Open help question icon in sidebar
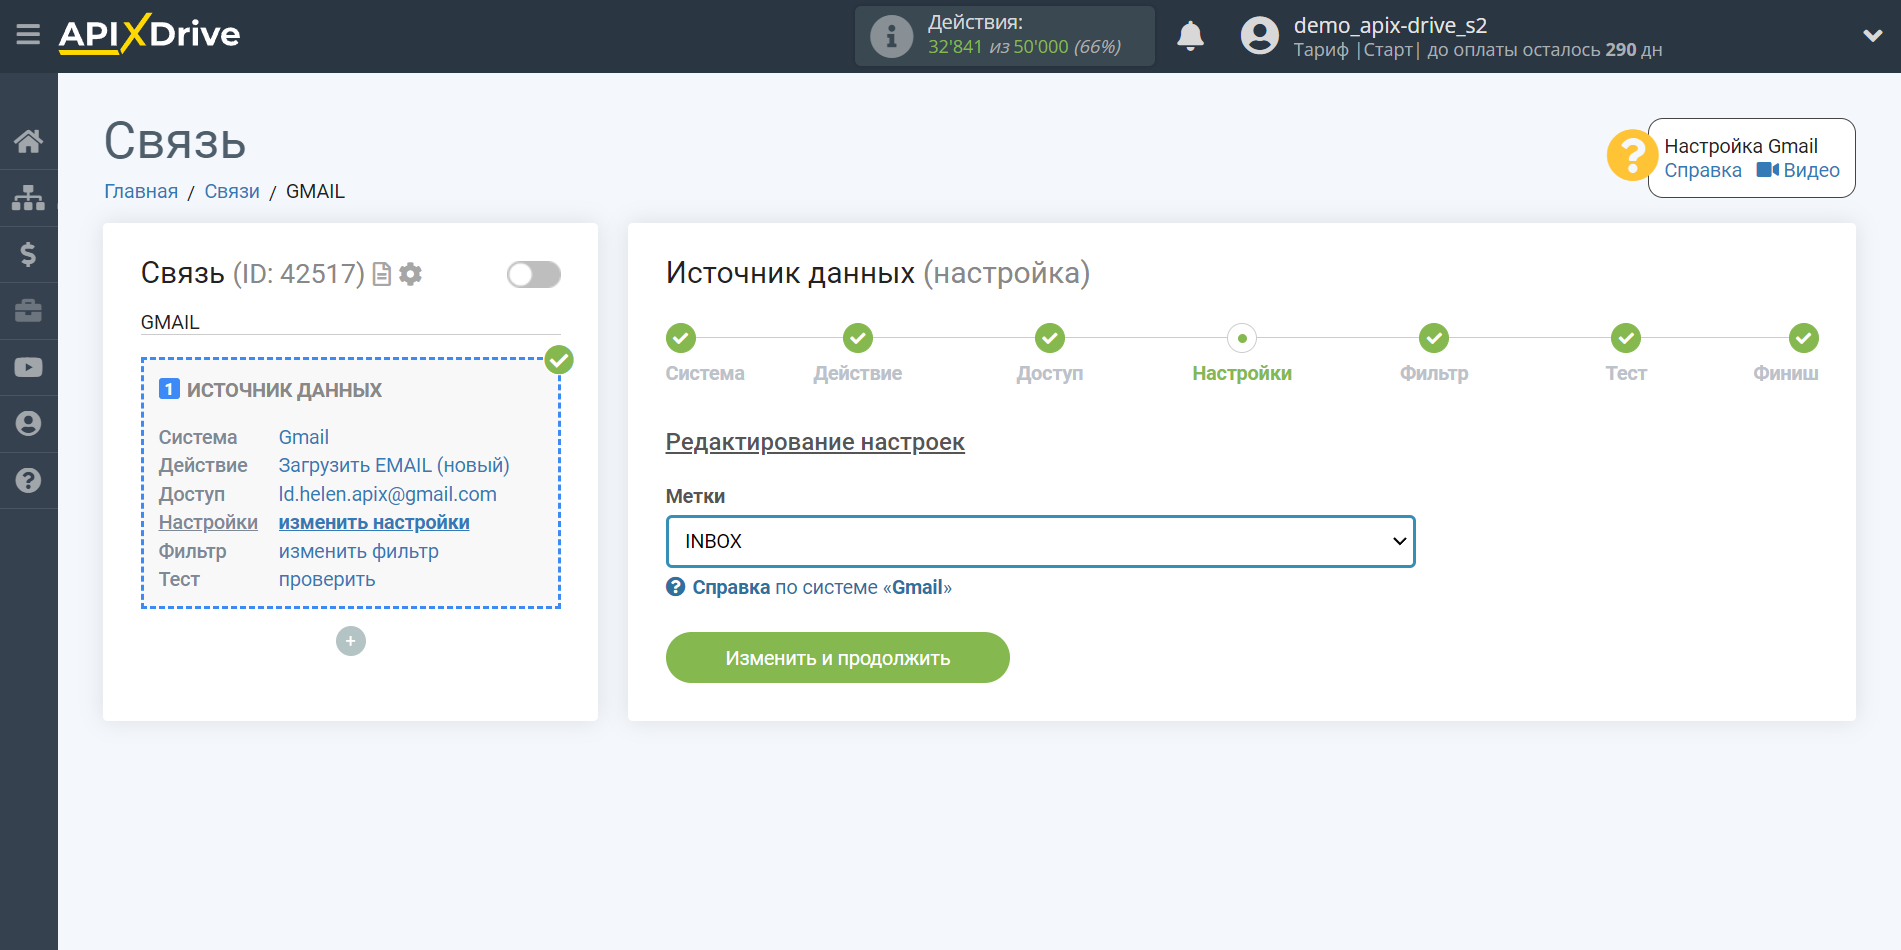Screen dimensions: 1901x950 28,480
